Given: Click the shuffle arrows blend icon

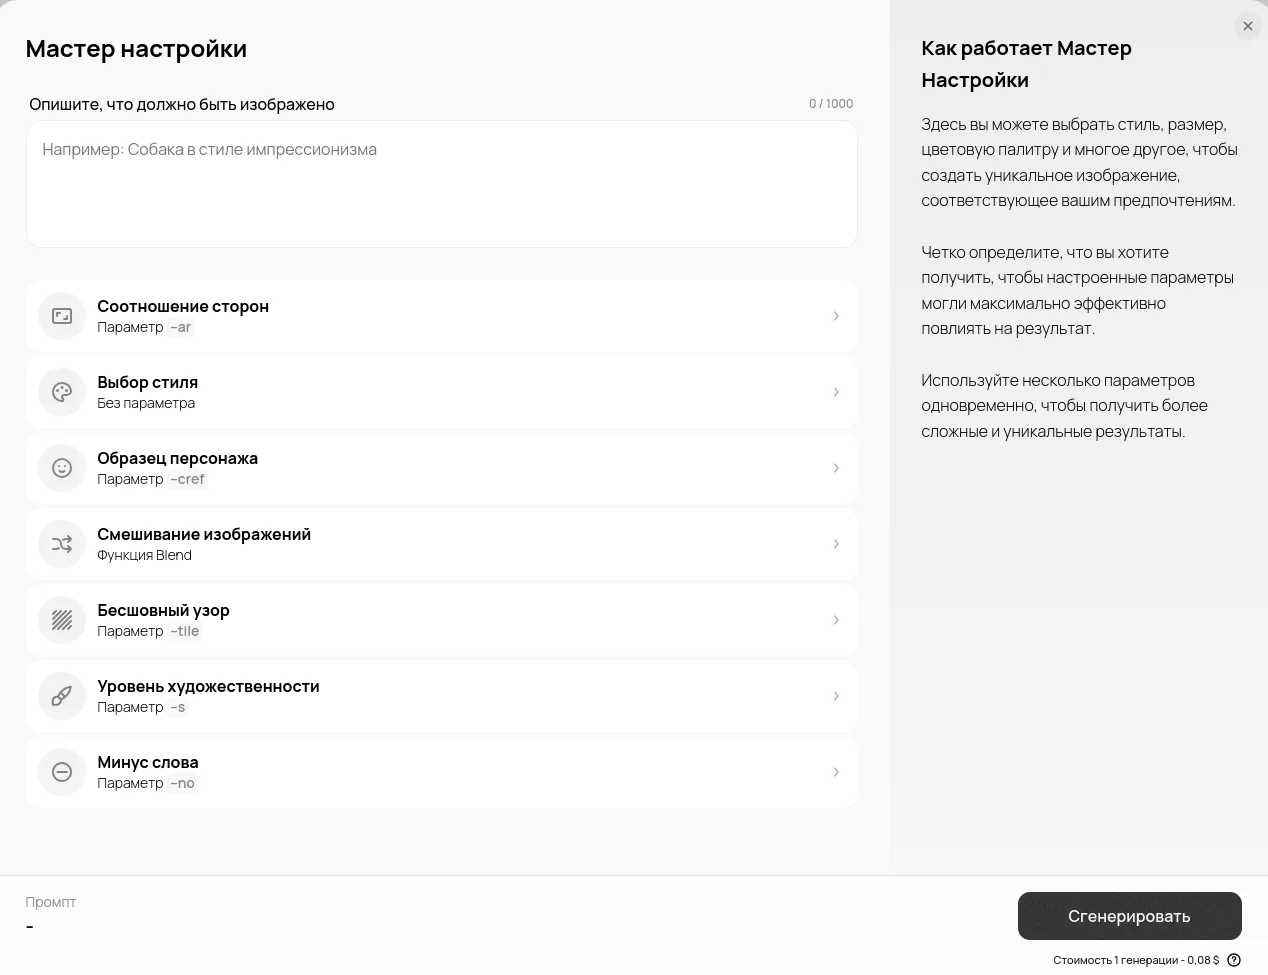Looking at the screenshot, I should 62,544.
